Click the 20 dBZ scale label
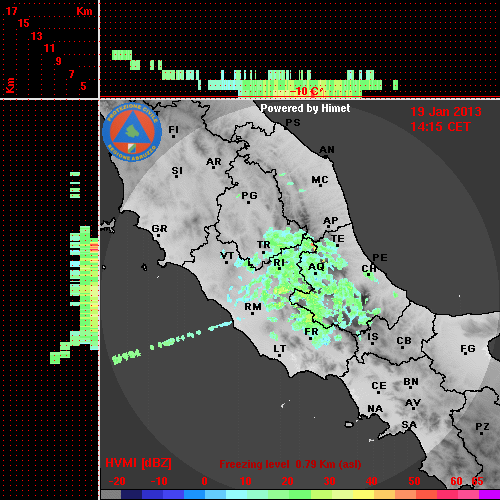Viewport: 500px width, 500px height. tap(288, 481)
